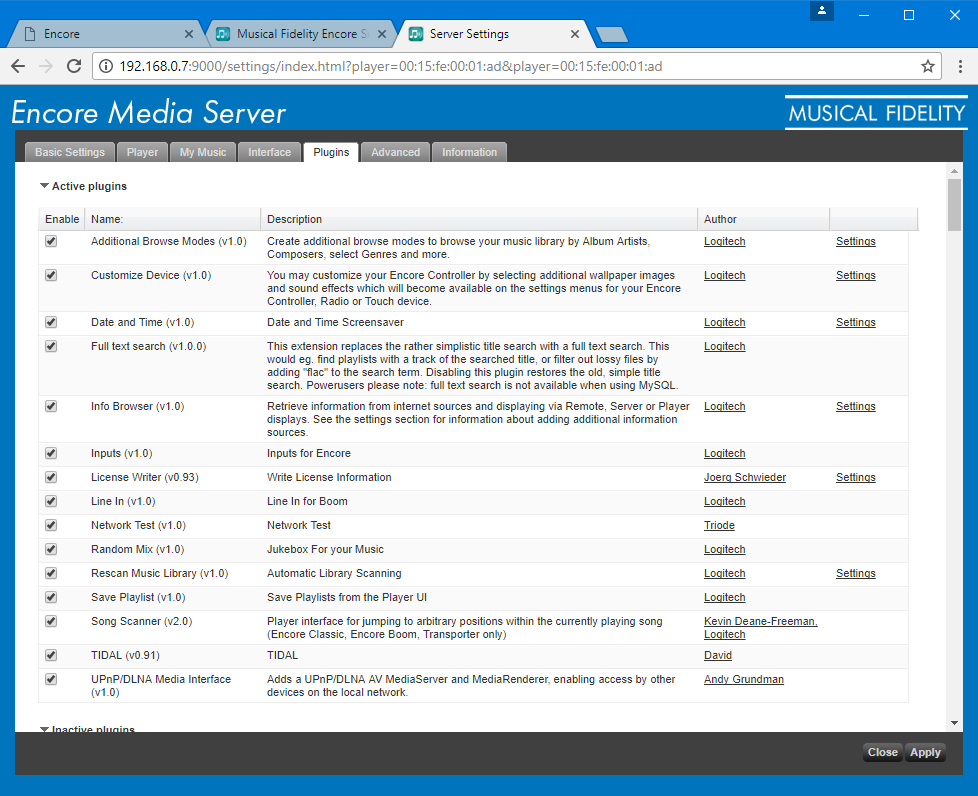This screenshot has height=796, width=978.
Task: Reload the current page
Action: (x=74, y=66)
